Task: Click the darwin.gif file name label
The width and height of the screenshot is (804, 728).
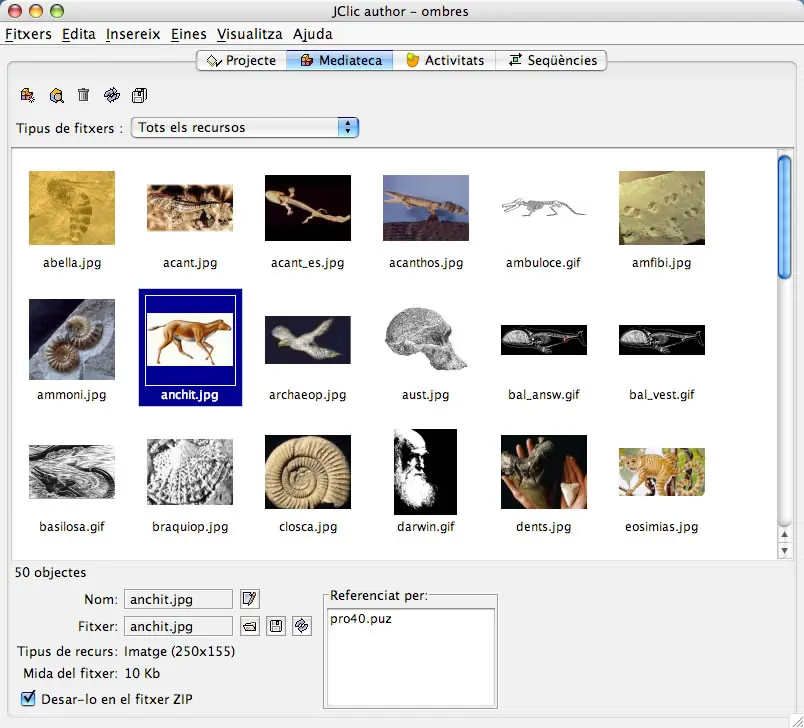Action: pyautogui.click(x=426, y=527)
